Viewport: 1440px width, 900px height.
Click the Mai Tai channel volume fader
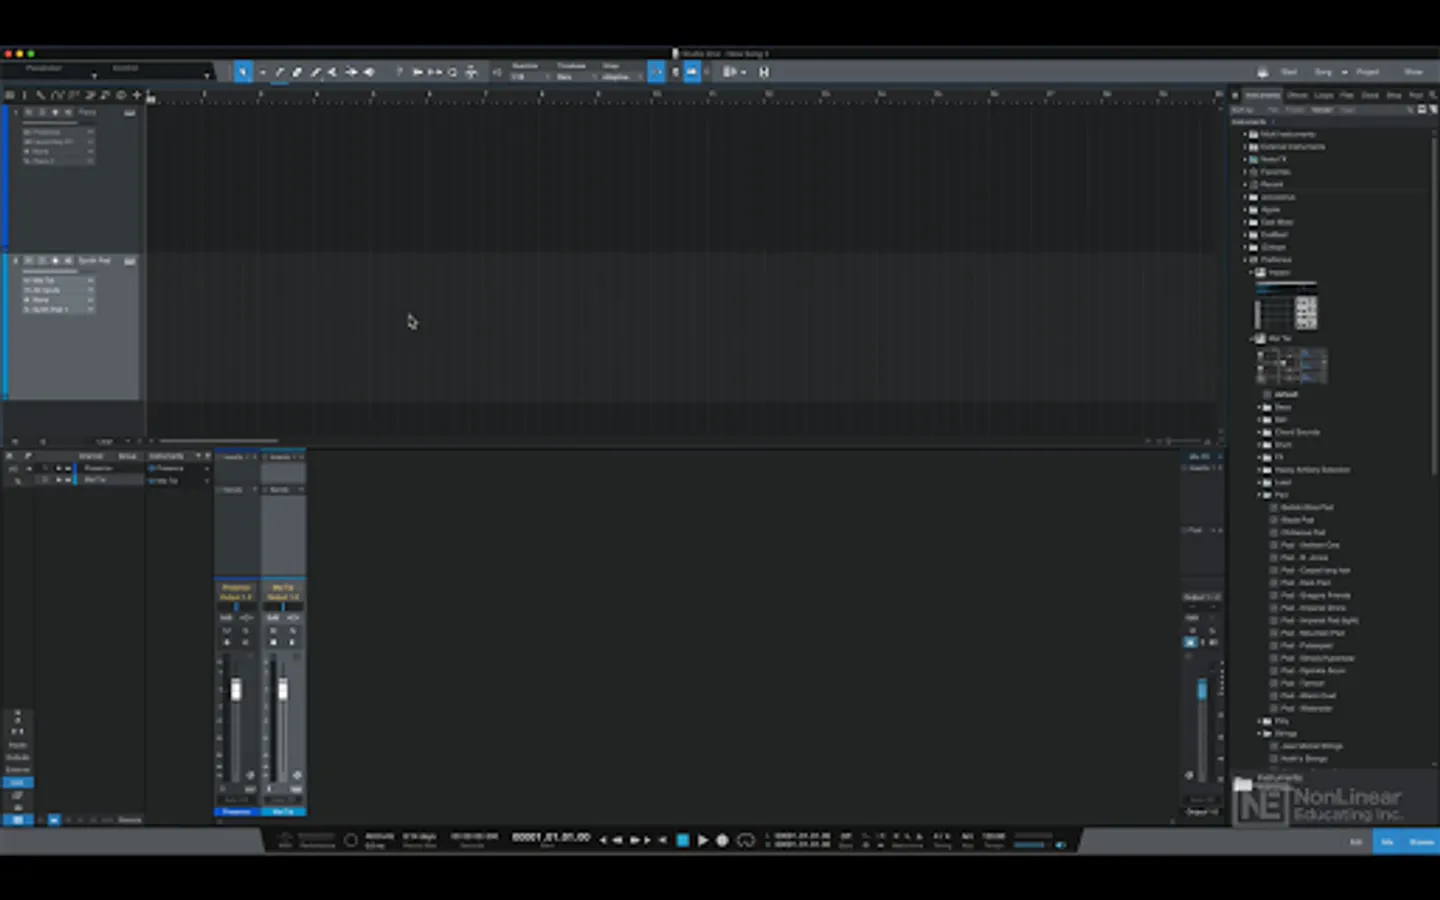click(x=283, y=690)
